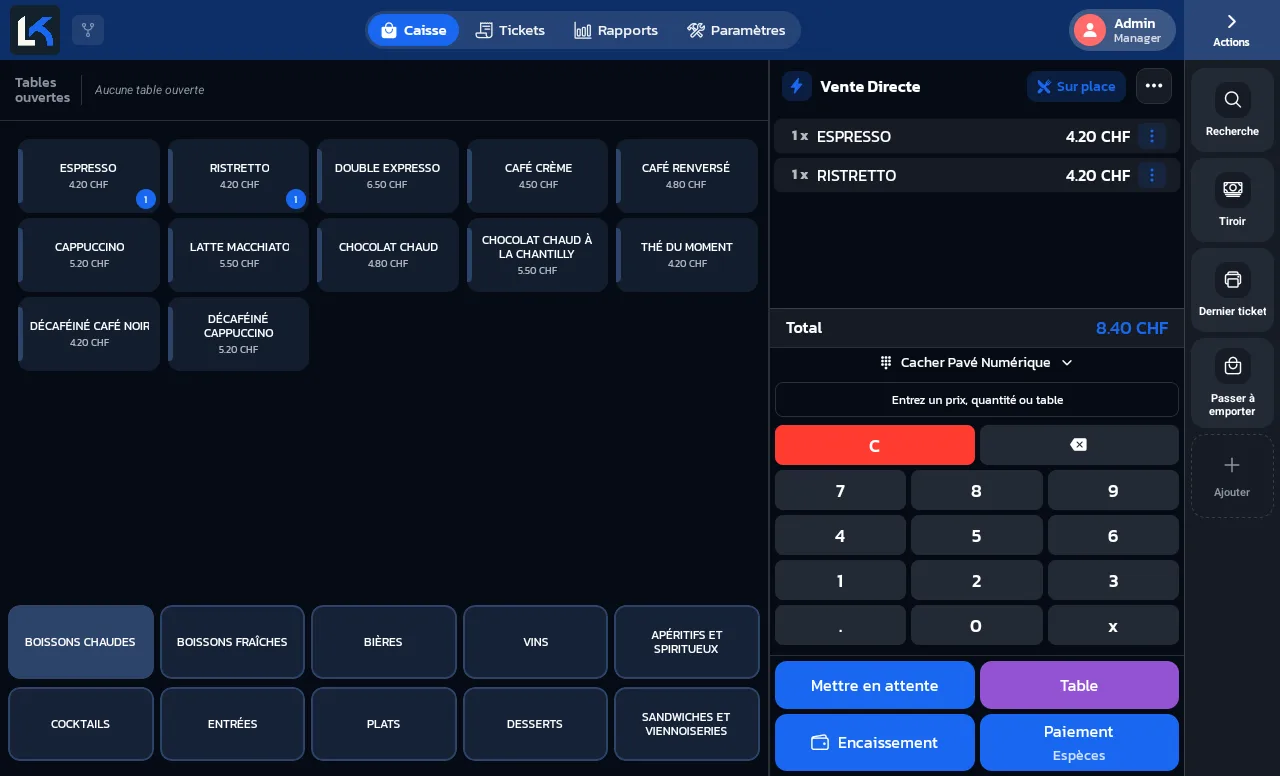
Task: Tap the keypad multiply x key
Action: coord(1113,625)
